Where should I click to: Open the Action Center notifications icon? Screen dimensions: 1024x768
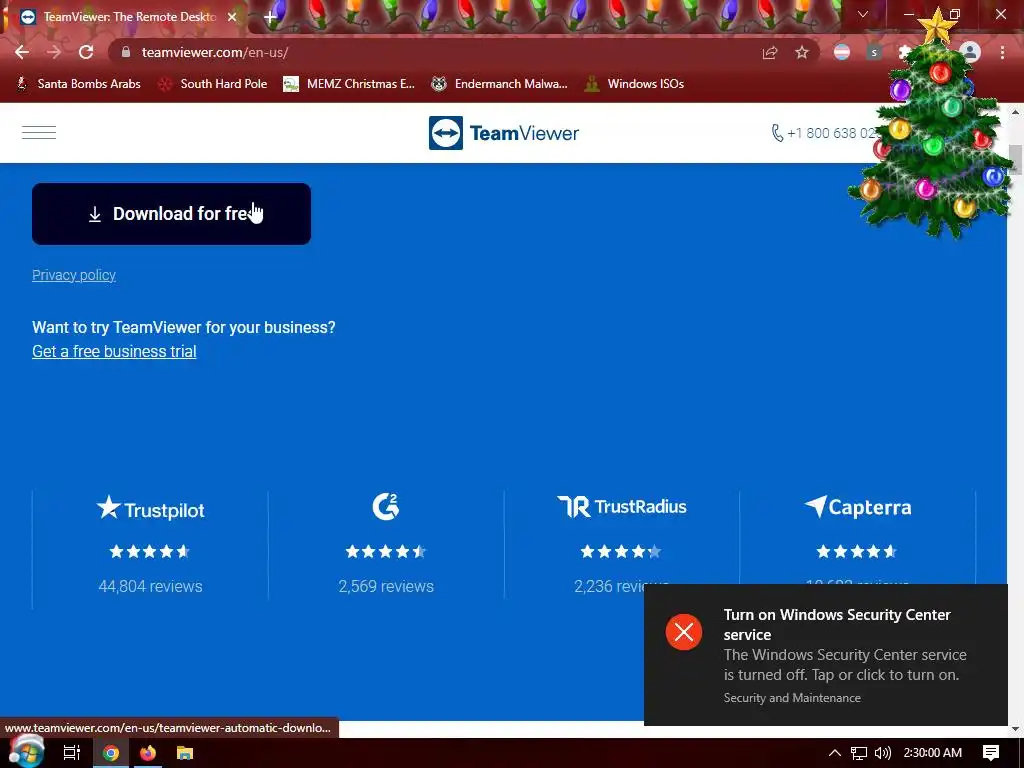click(x=991, y=753)
